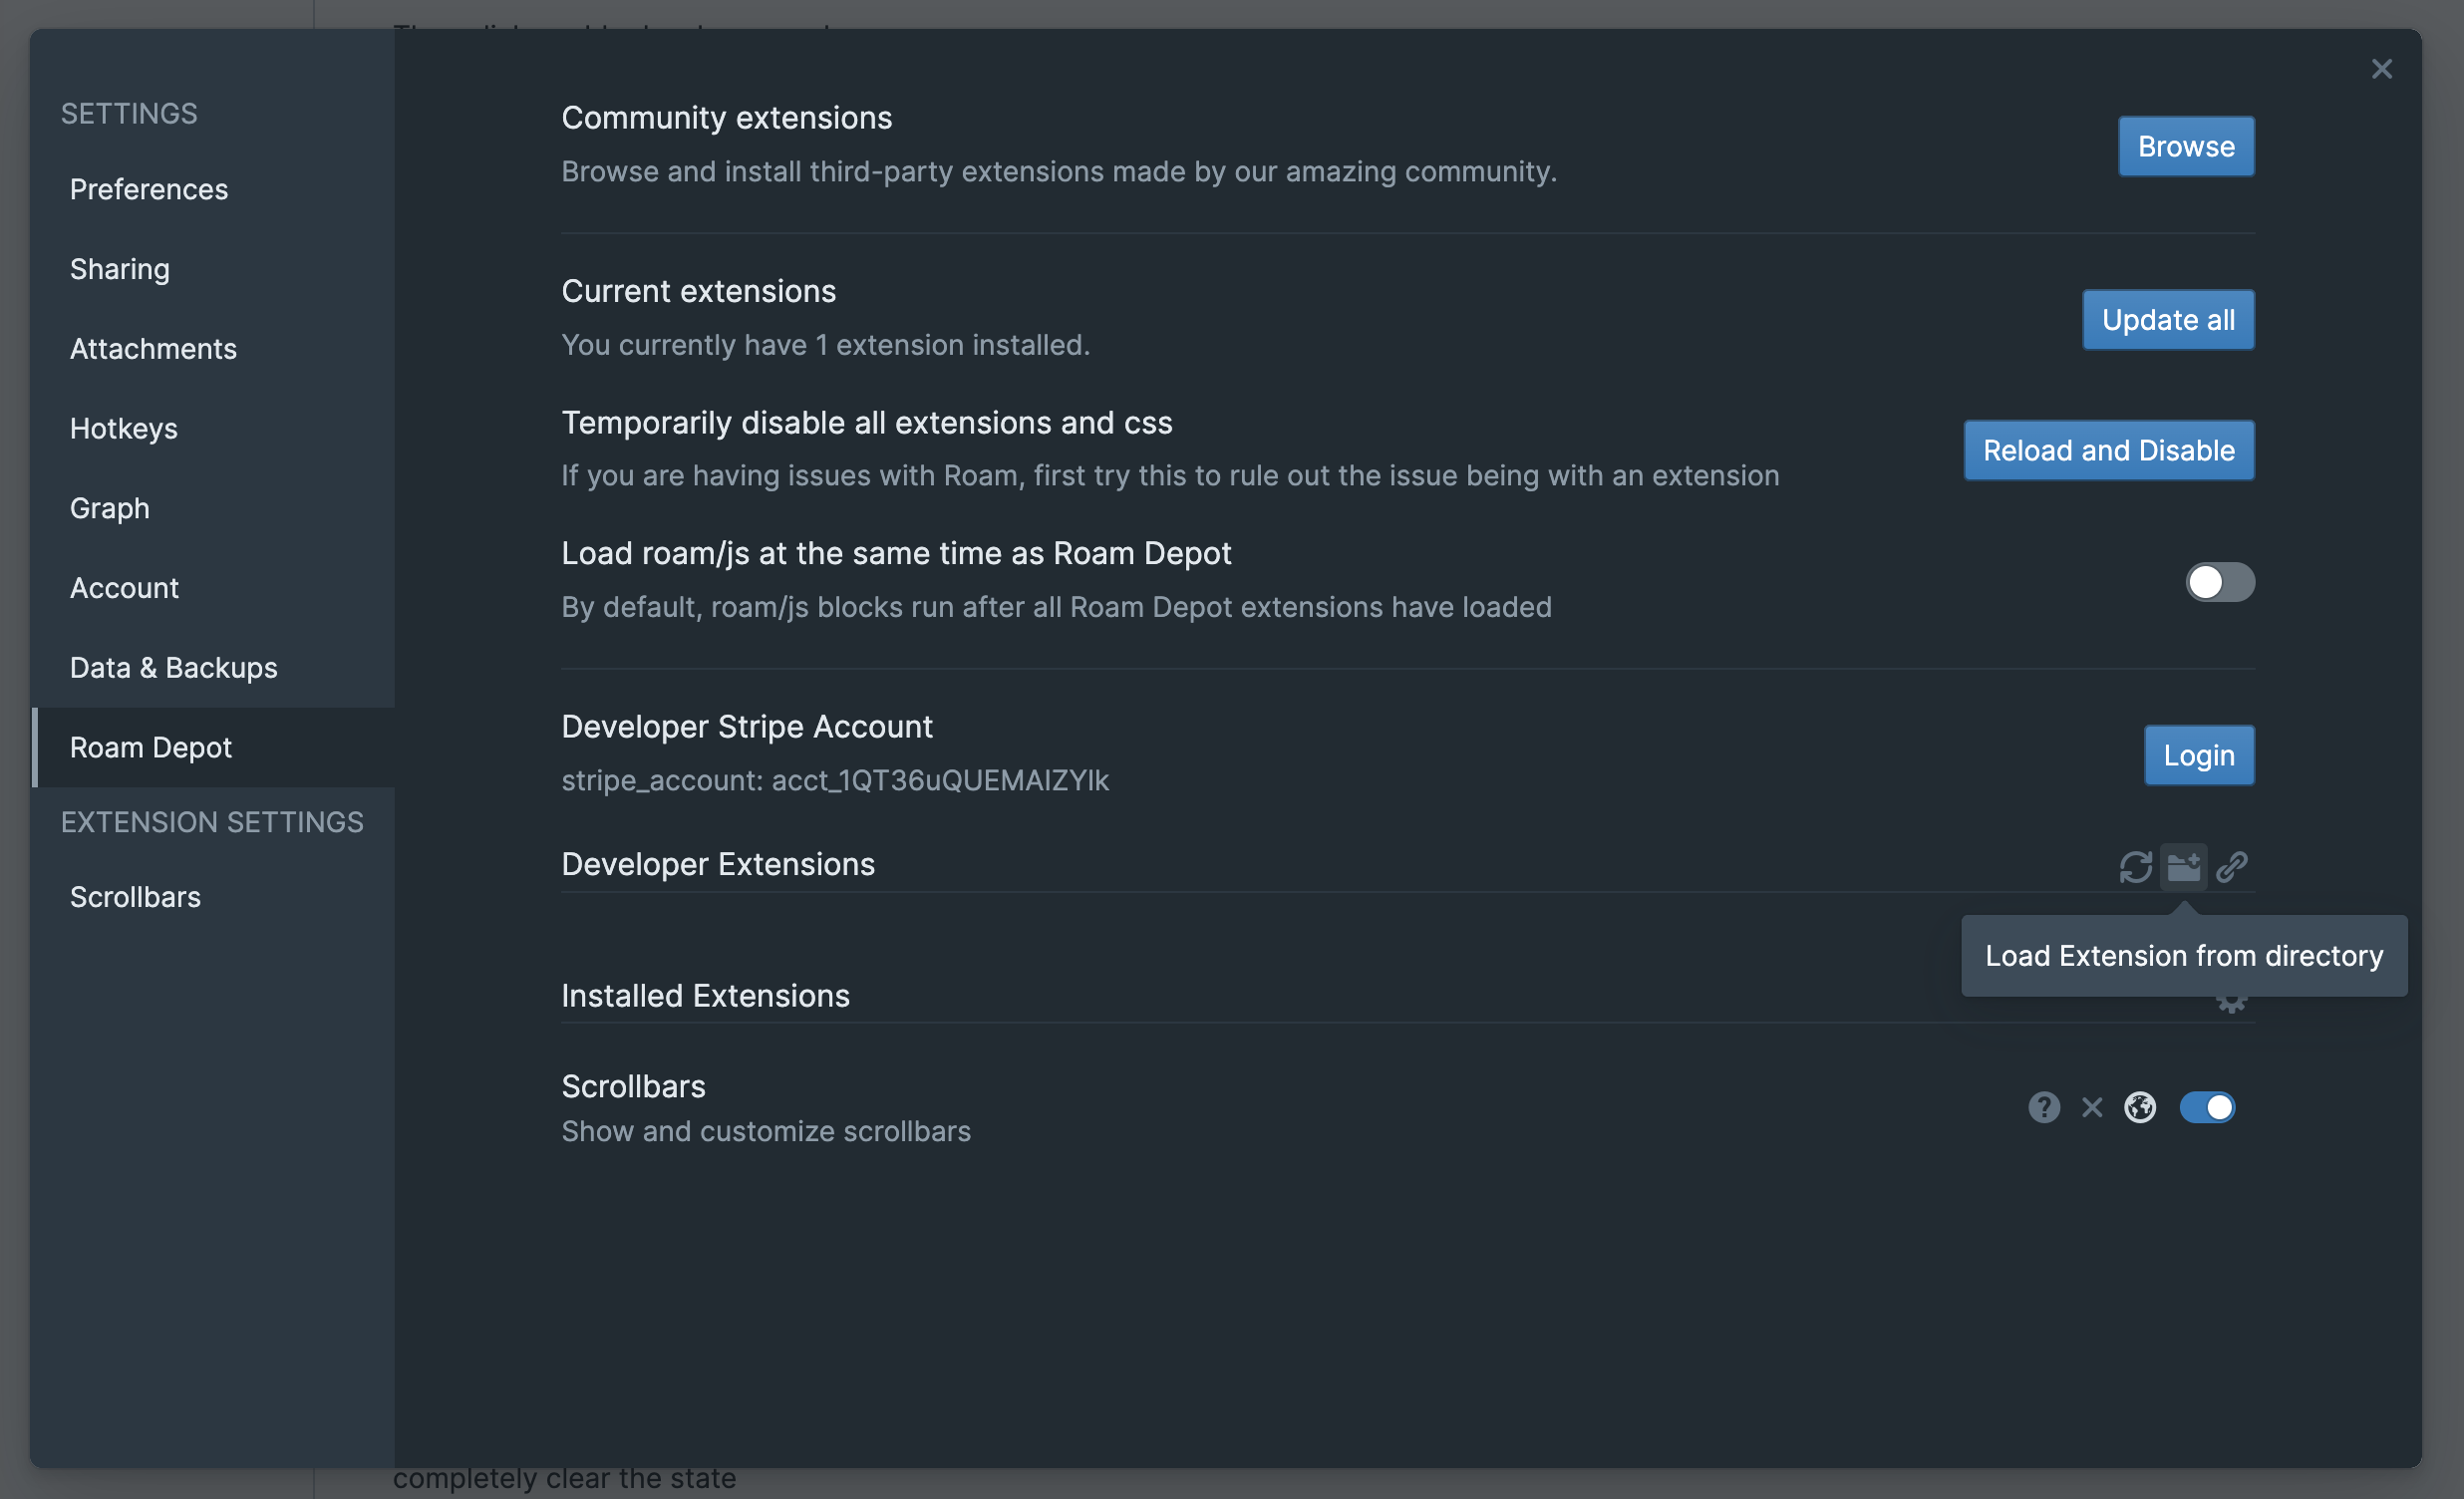This screenshot has width=2464, height=1499.
Task: Click the globe icon for Scrollbars
Action: click(2139, 1107)
